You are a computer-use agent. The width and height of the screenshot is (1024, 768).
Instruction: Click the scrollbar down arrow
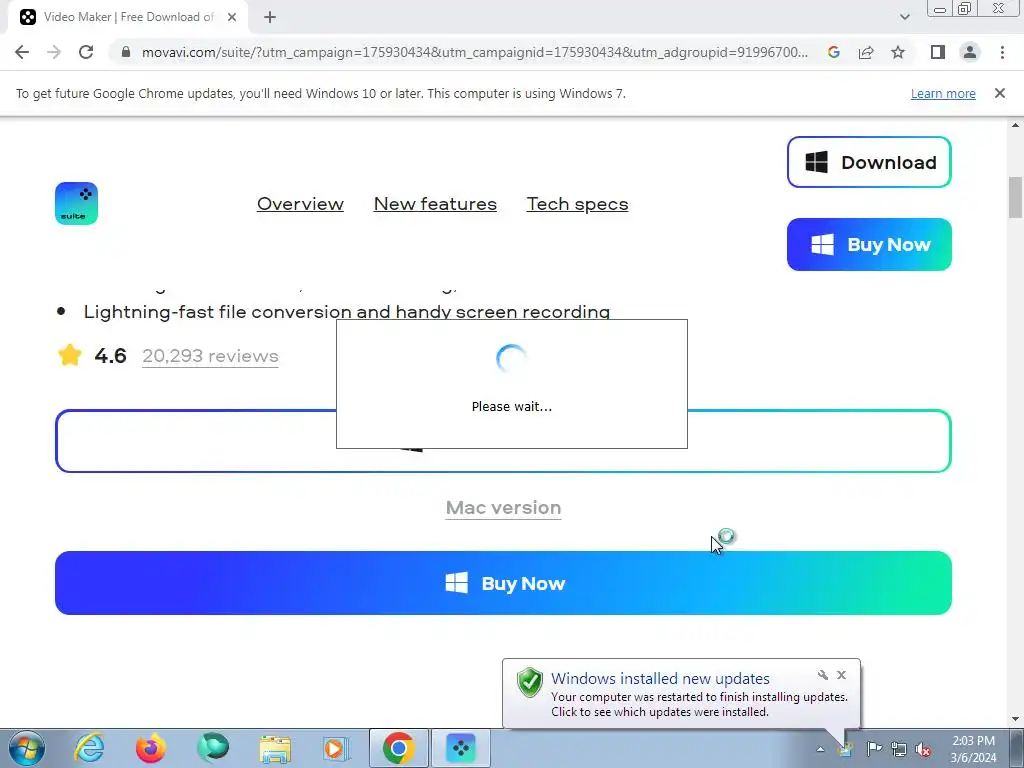tap(1015, 719)
